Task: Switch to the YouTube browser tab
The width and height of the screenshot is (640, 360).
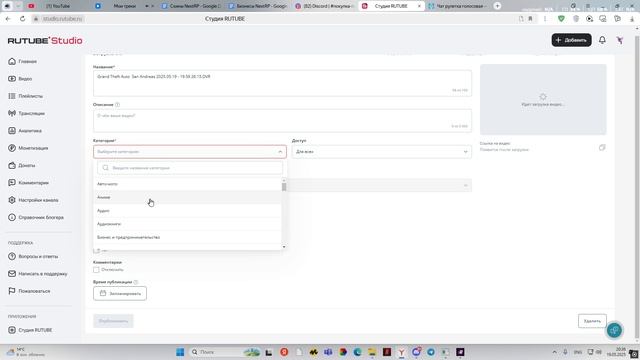Action: [x=58, y=6]
